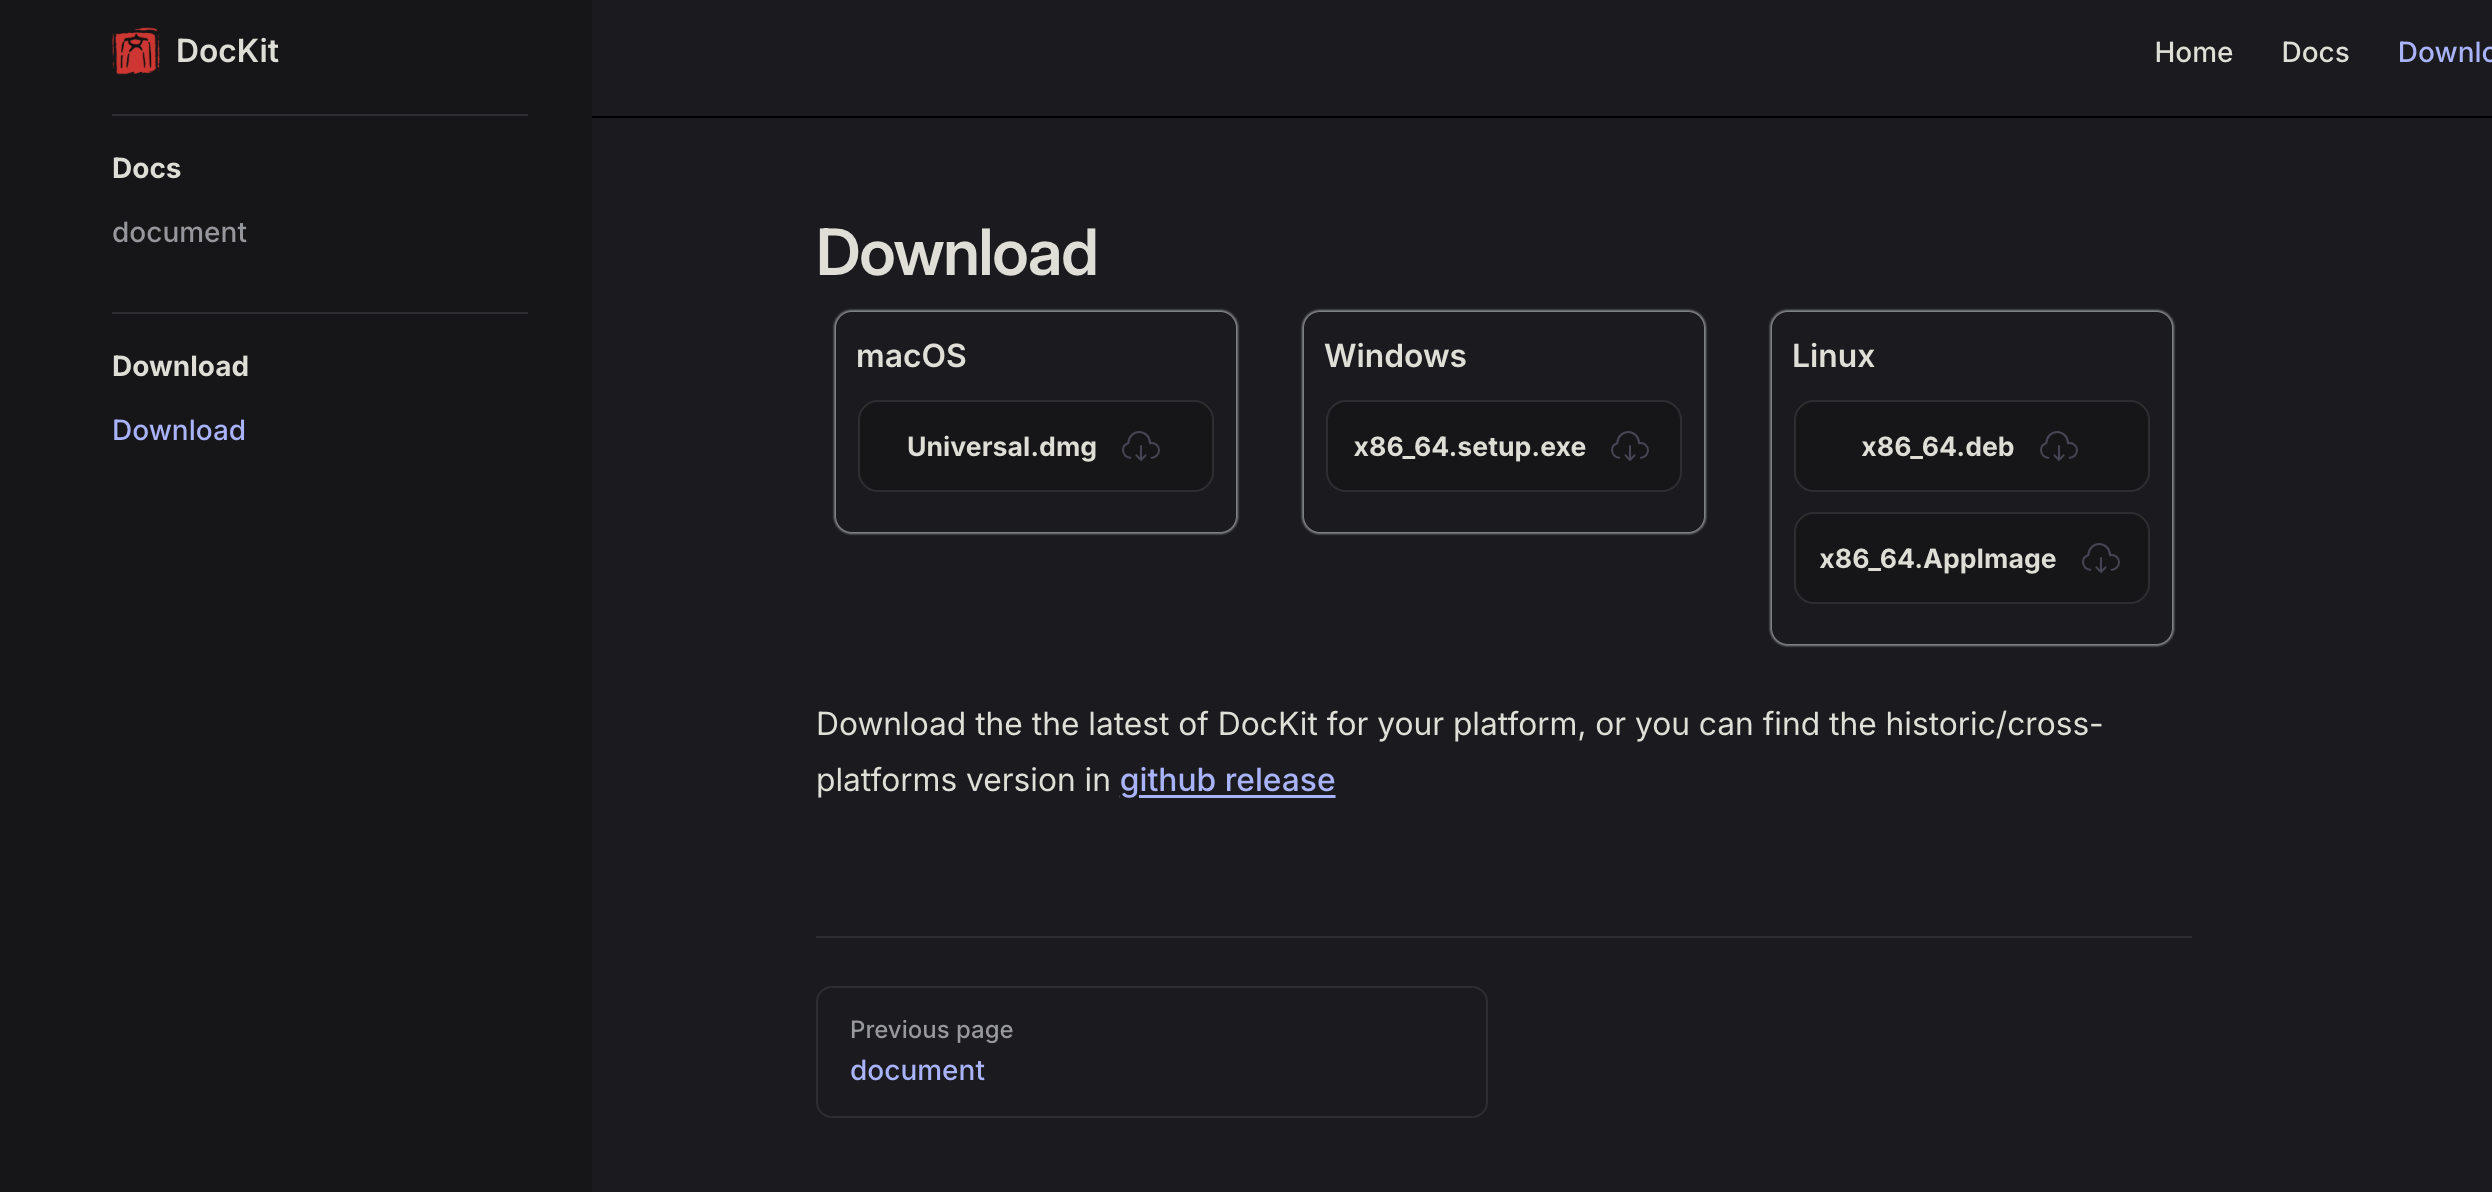Click the download icon next to x86_64.setup.exe
The image size is (2492, 1192).
1629,447
